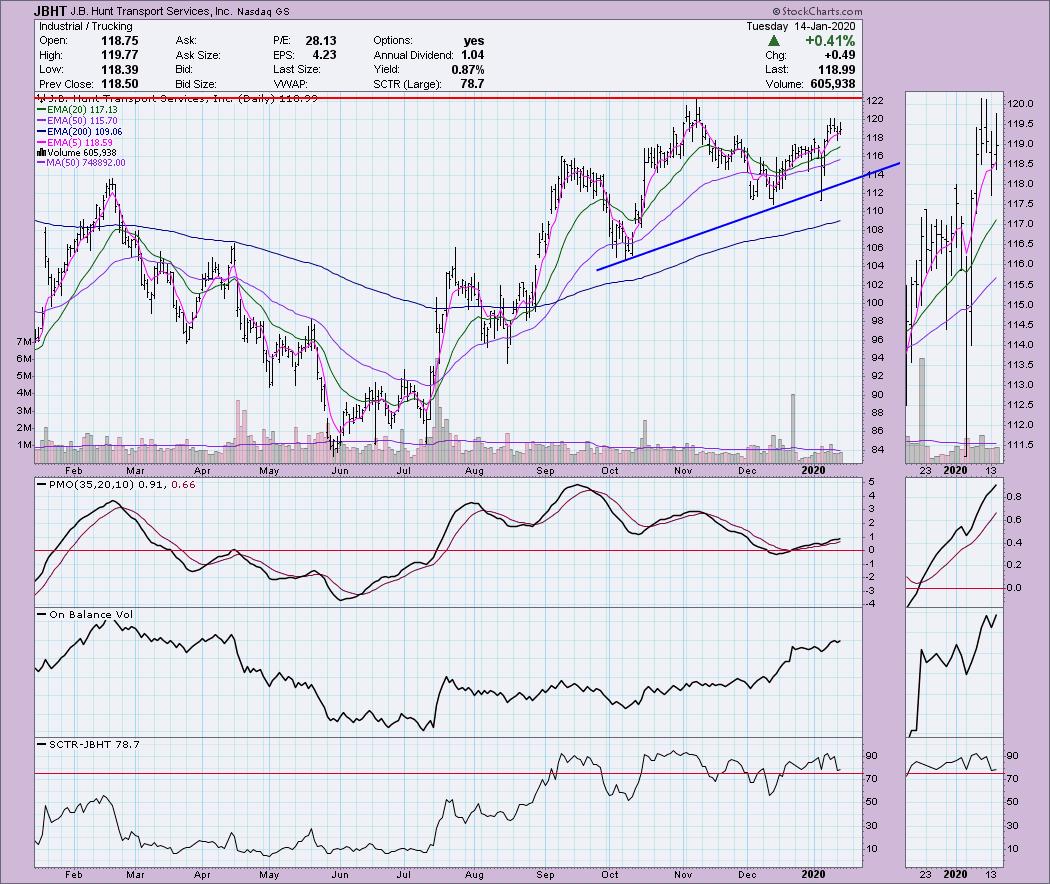Click the +0.41% percent change
Image resolution: width=1050 pixels, height=884 pixels.
[x=830, y=41]
